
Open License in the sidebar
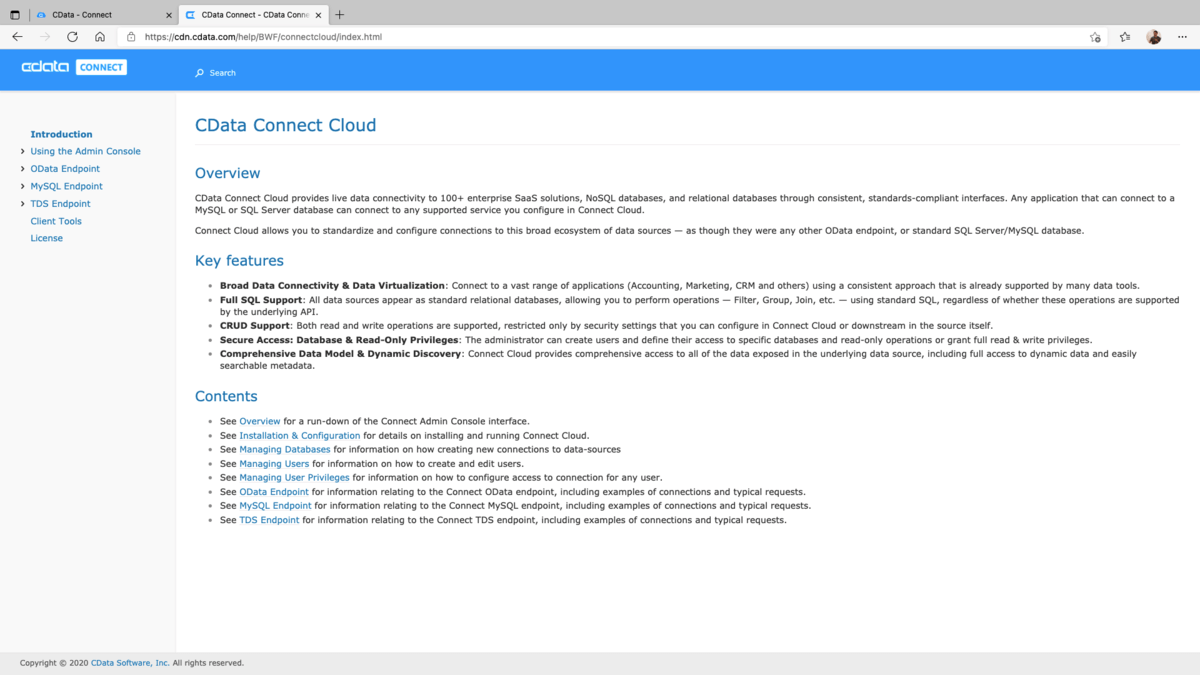(46, 238)
